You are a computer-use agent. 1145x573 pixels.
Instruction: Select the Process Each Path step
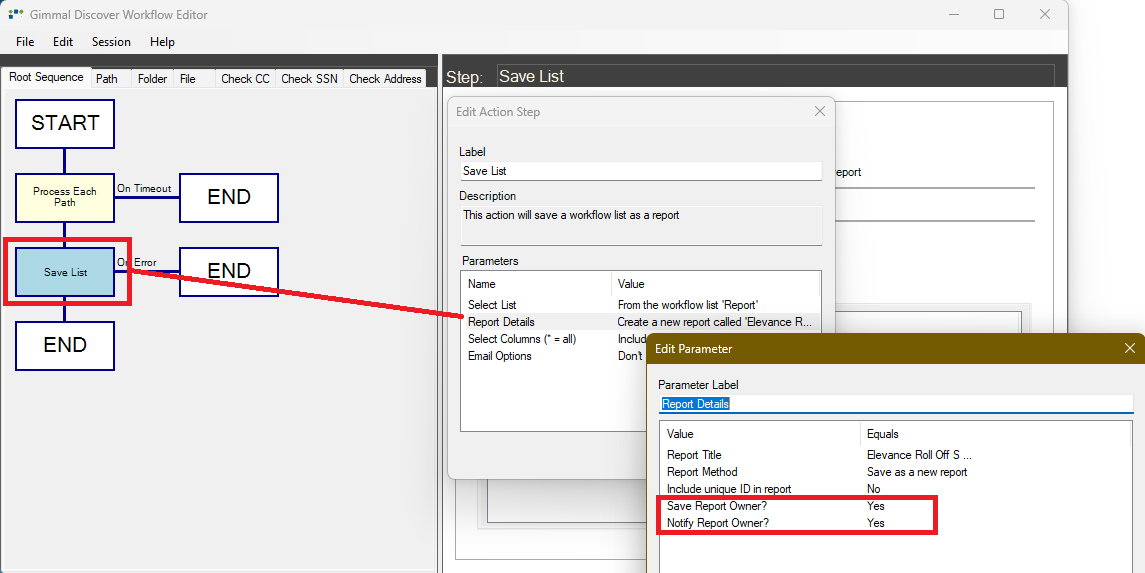(x=65, y=197)
